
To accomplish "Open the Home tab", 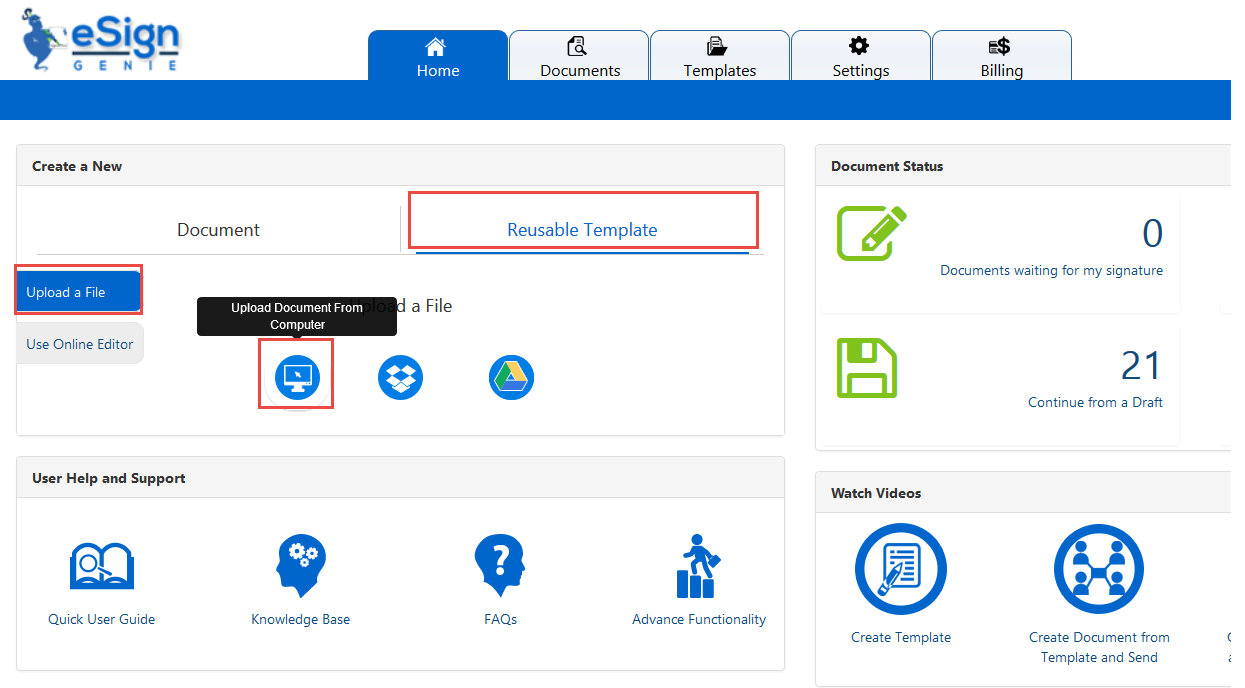I will click(x=438, y=56).
